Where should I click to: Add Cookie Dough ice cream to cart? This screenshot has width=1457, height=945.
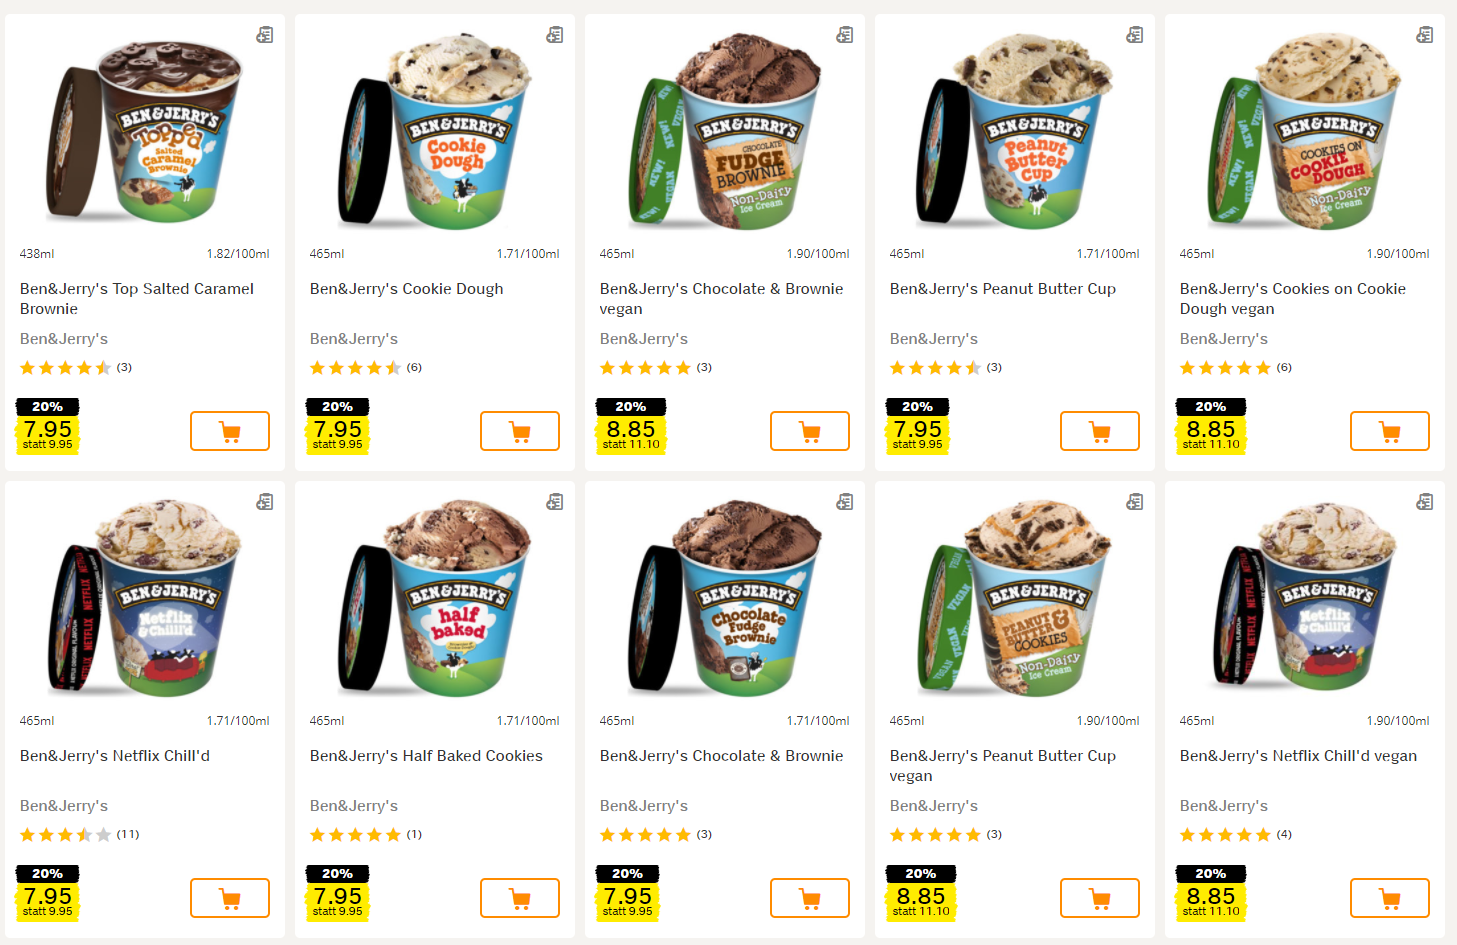[520, 431]
